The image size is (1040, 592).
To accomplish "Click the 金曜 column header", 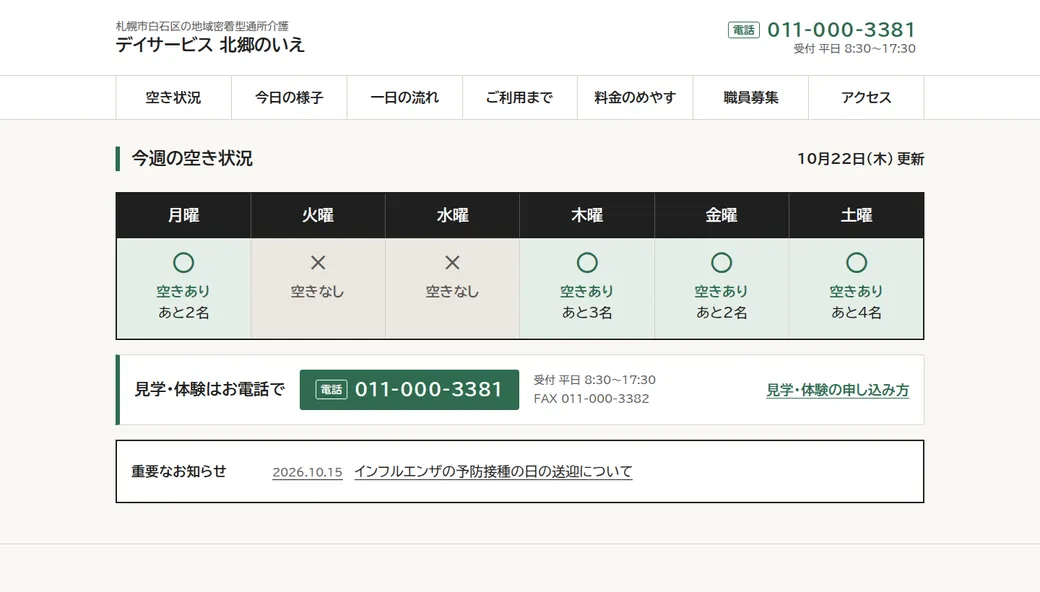I will (722, 215).
